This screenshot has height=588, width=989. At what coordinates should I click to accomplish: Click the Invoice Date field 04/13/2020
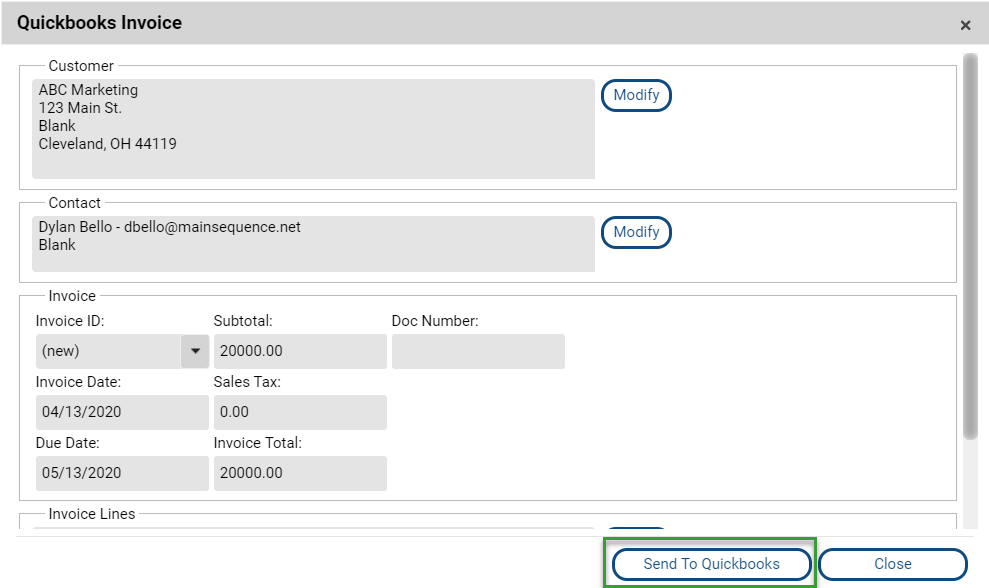122,412
